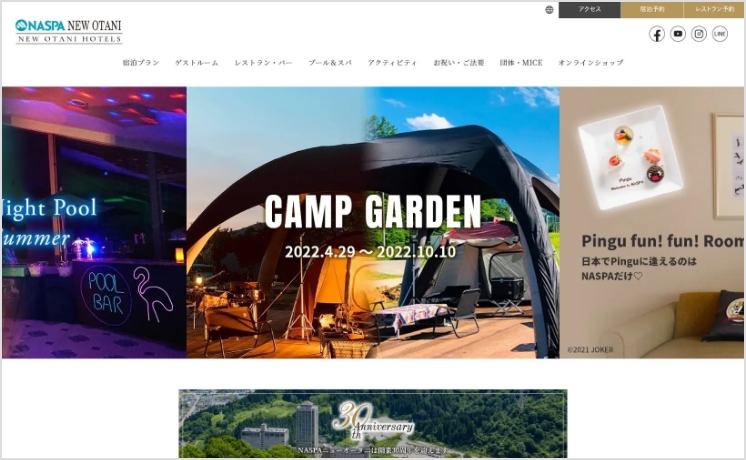Expand the アクティビティ menu

392,62
